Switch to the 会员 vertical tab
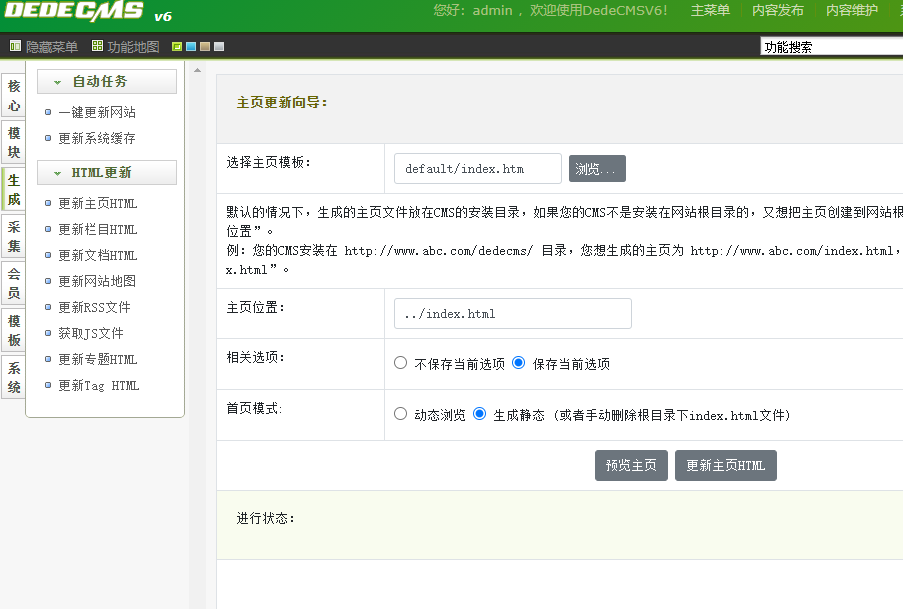This screenshot has width=903, height=609. point(14,283)
